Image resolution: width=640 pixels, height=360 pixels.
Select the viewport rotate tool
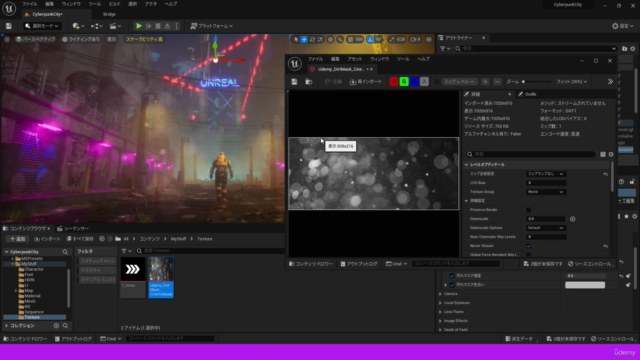(312, 39)
